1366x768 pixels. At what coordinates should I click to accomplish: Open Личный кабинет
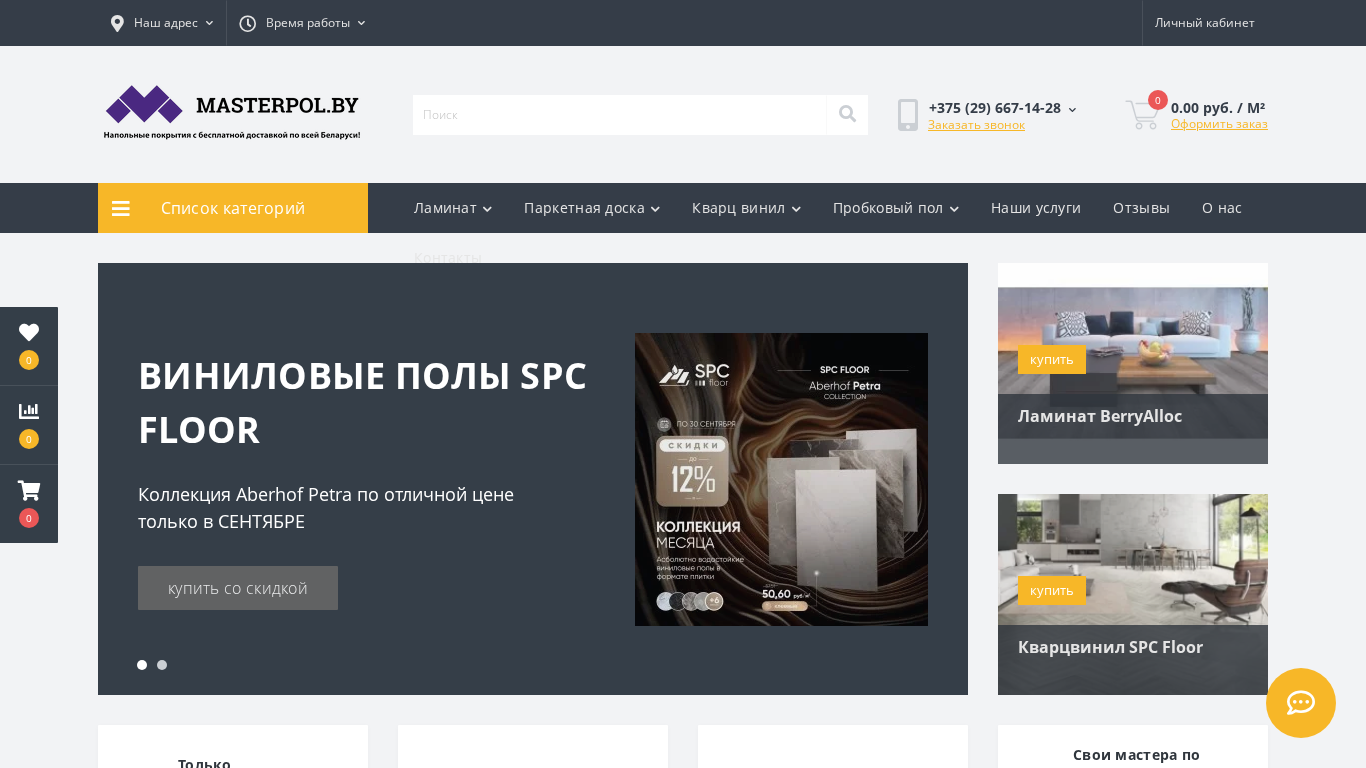pos(1205,23)
